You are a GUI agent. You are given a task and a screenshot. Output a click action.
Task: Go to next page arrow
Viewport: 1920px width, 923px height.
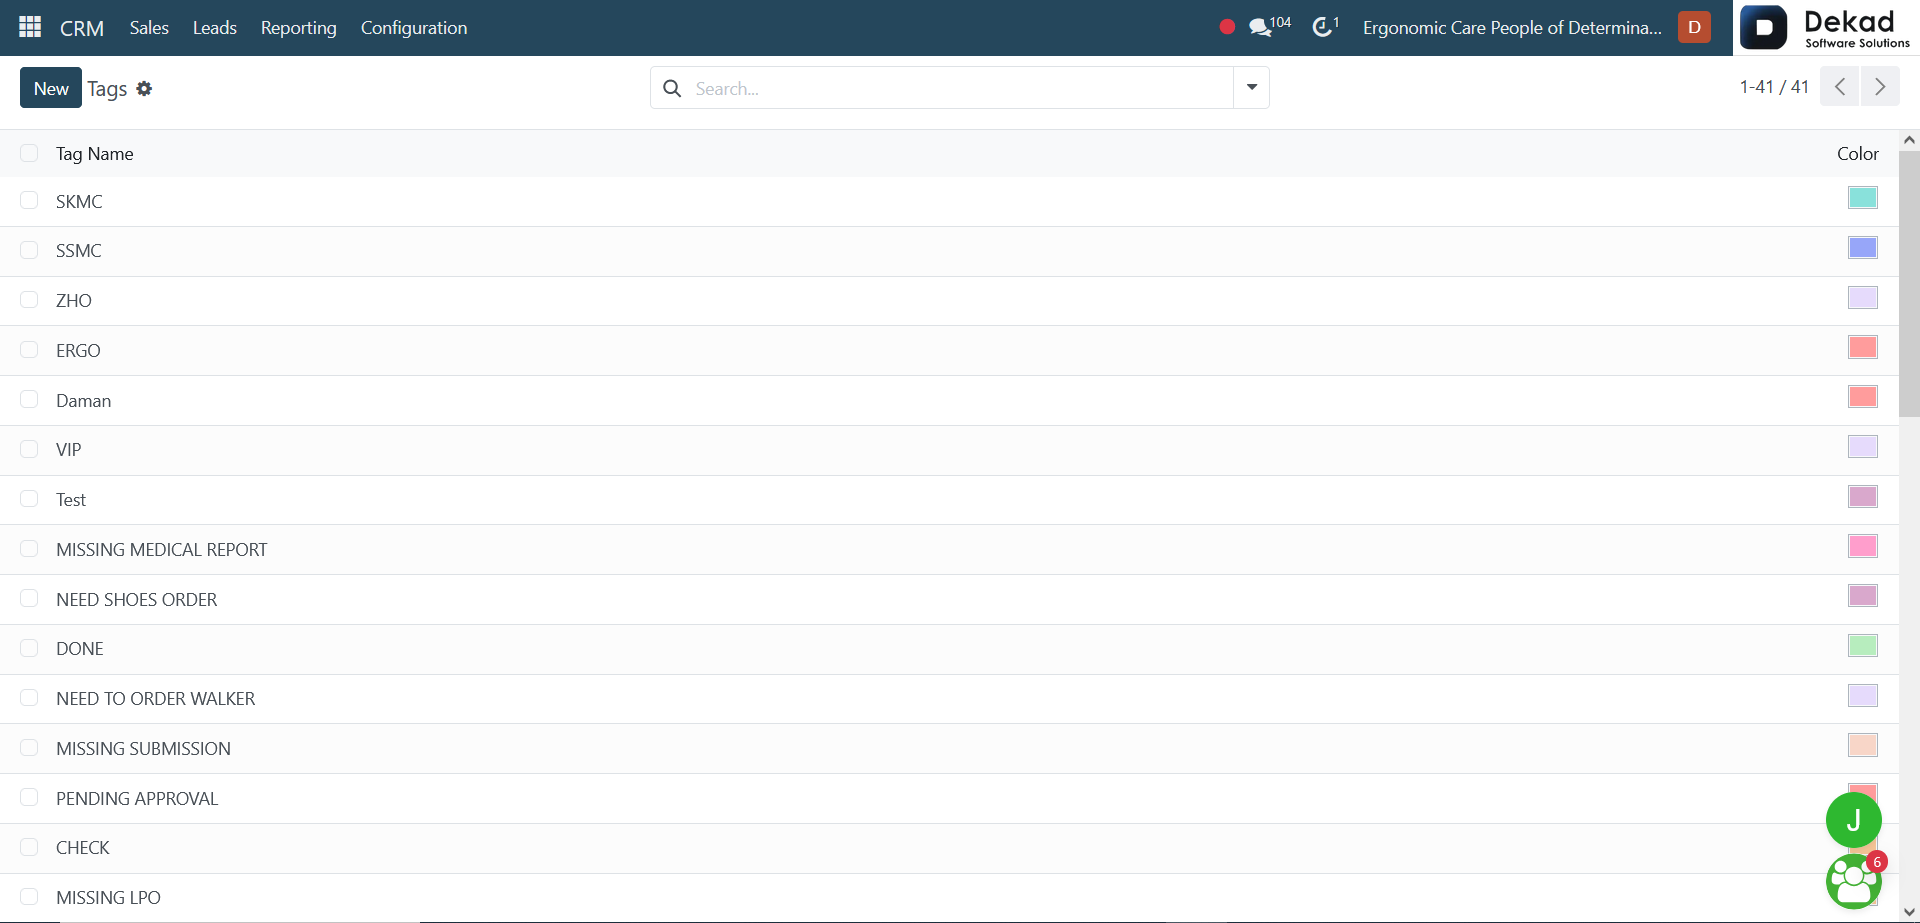coord(1880,87)
